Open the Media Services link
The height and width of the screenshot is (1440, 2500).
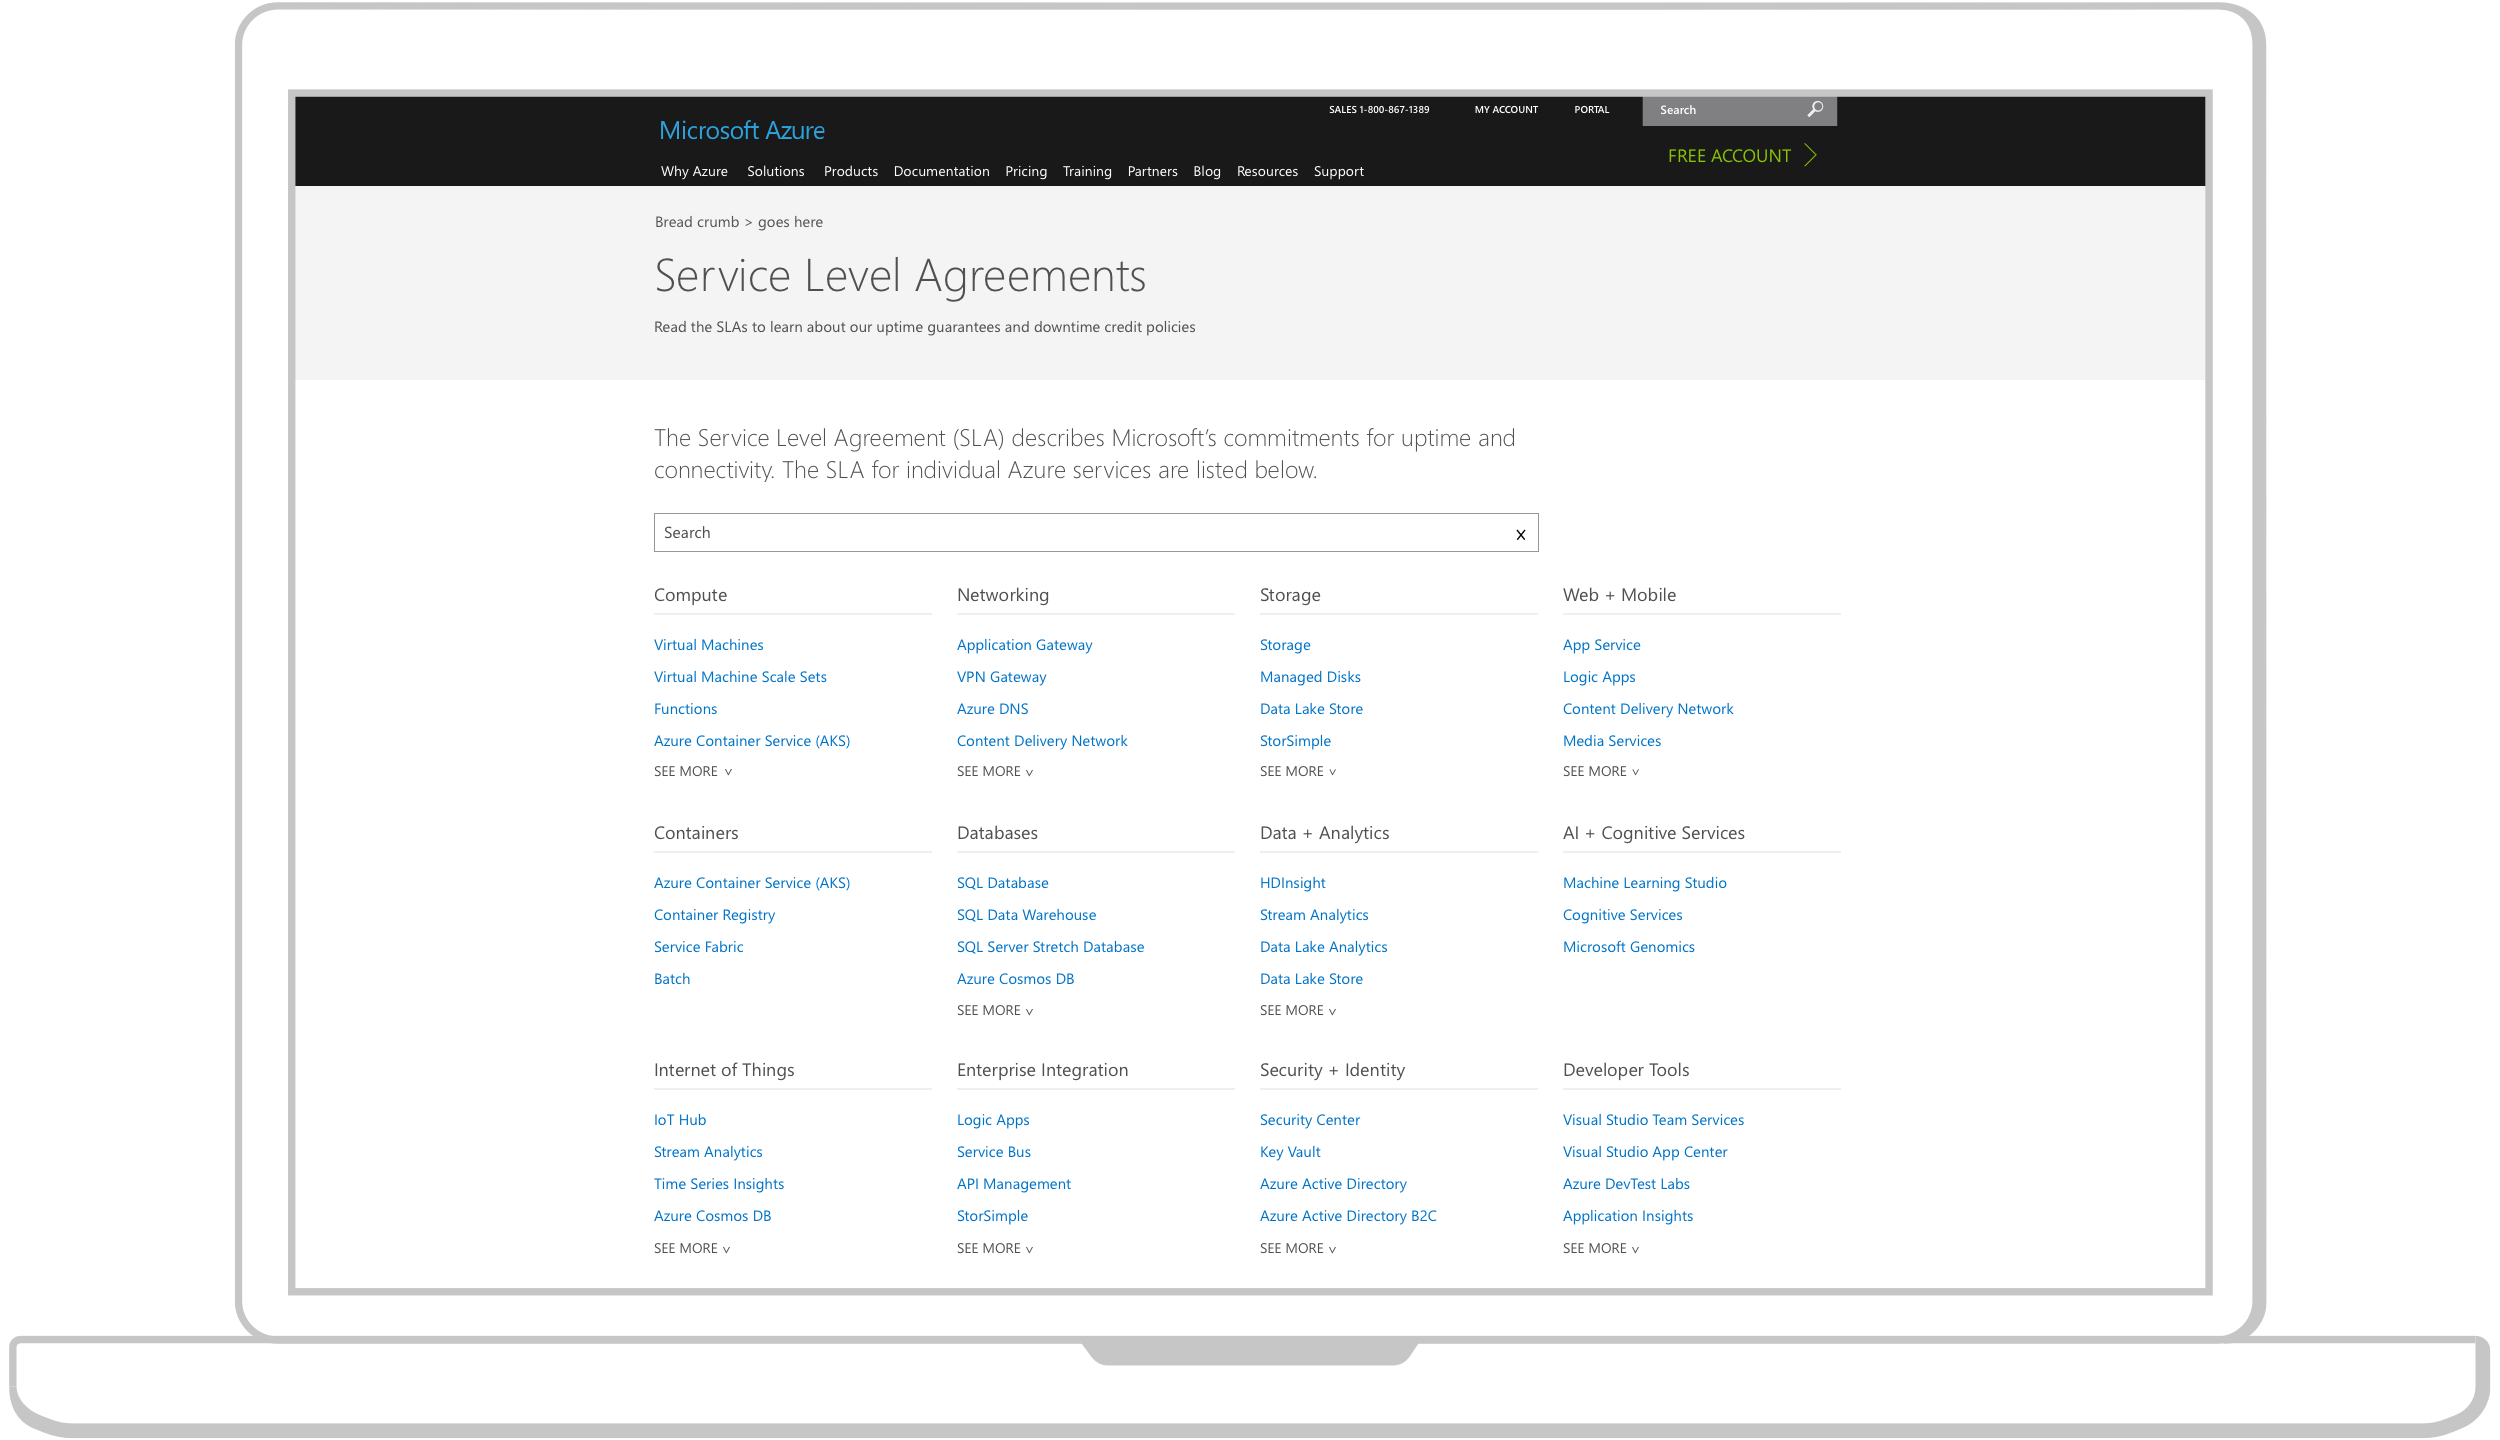point(1611,741)
